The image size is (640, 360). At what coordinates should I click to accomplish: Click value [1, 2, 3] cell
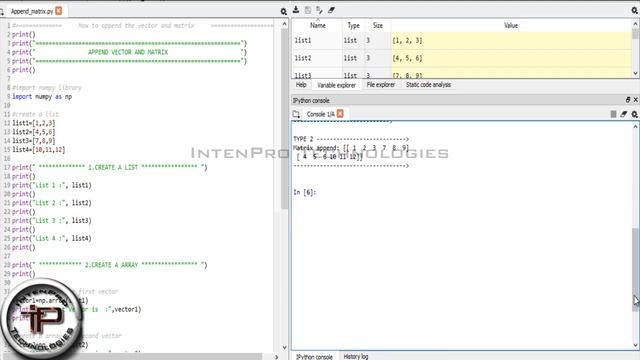(x=511, y=40)
